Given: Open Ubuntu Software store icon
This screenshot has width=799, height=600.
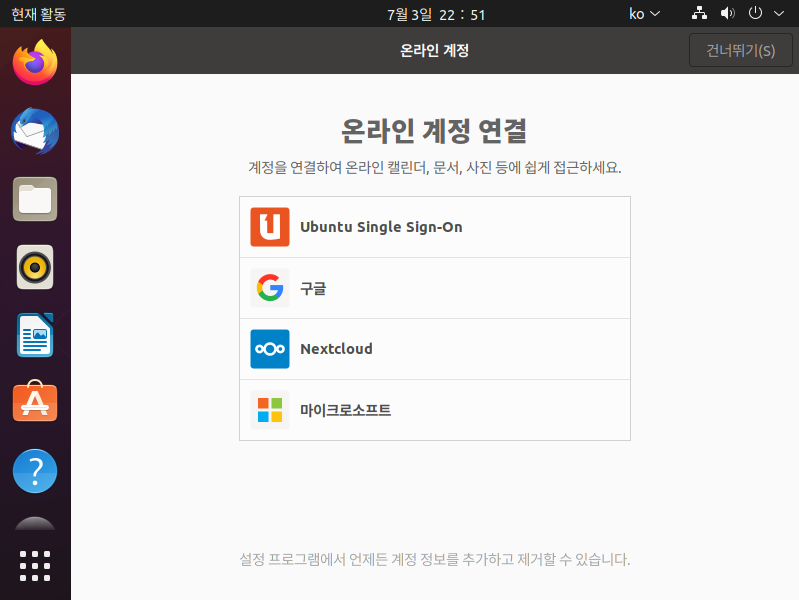Looking at the screenshot, I should pyautogui.click(x=35, y=401).
